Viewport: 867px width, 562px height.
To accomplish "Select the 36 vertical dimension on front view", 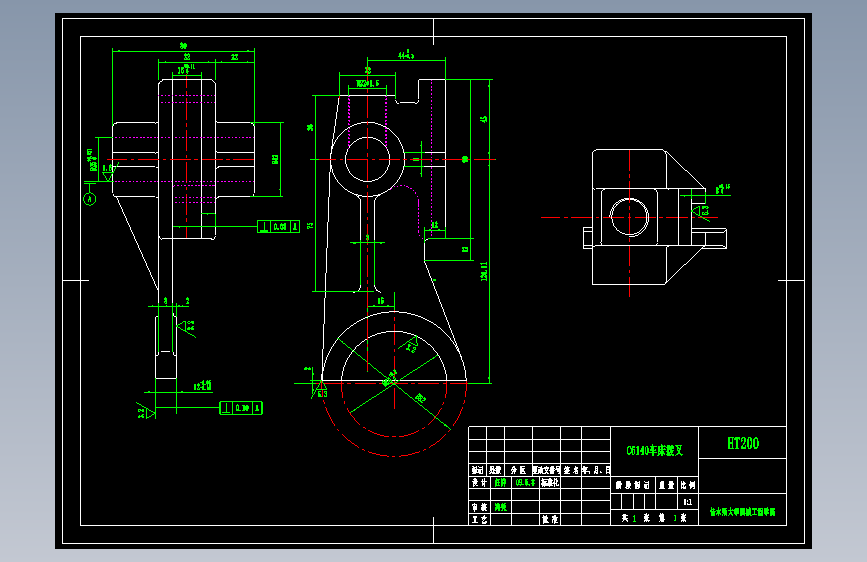I will [x=310, y=127].
